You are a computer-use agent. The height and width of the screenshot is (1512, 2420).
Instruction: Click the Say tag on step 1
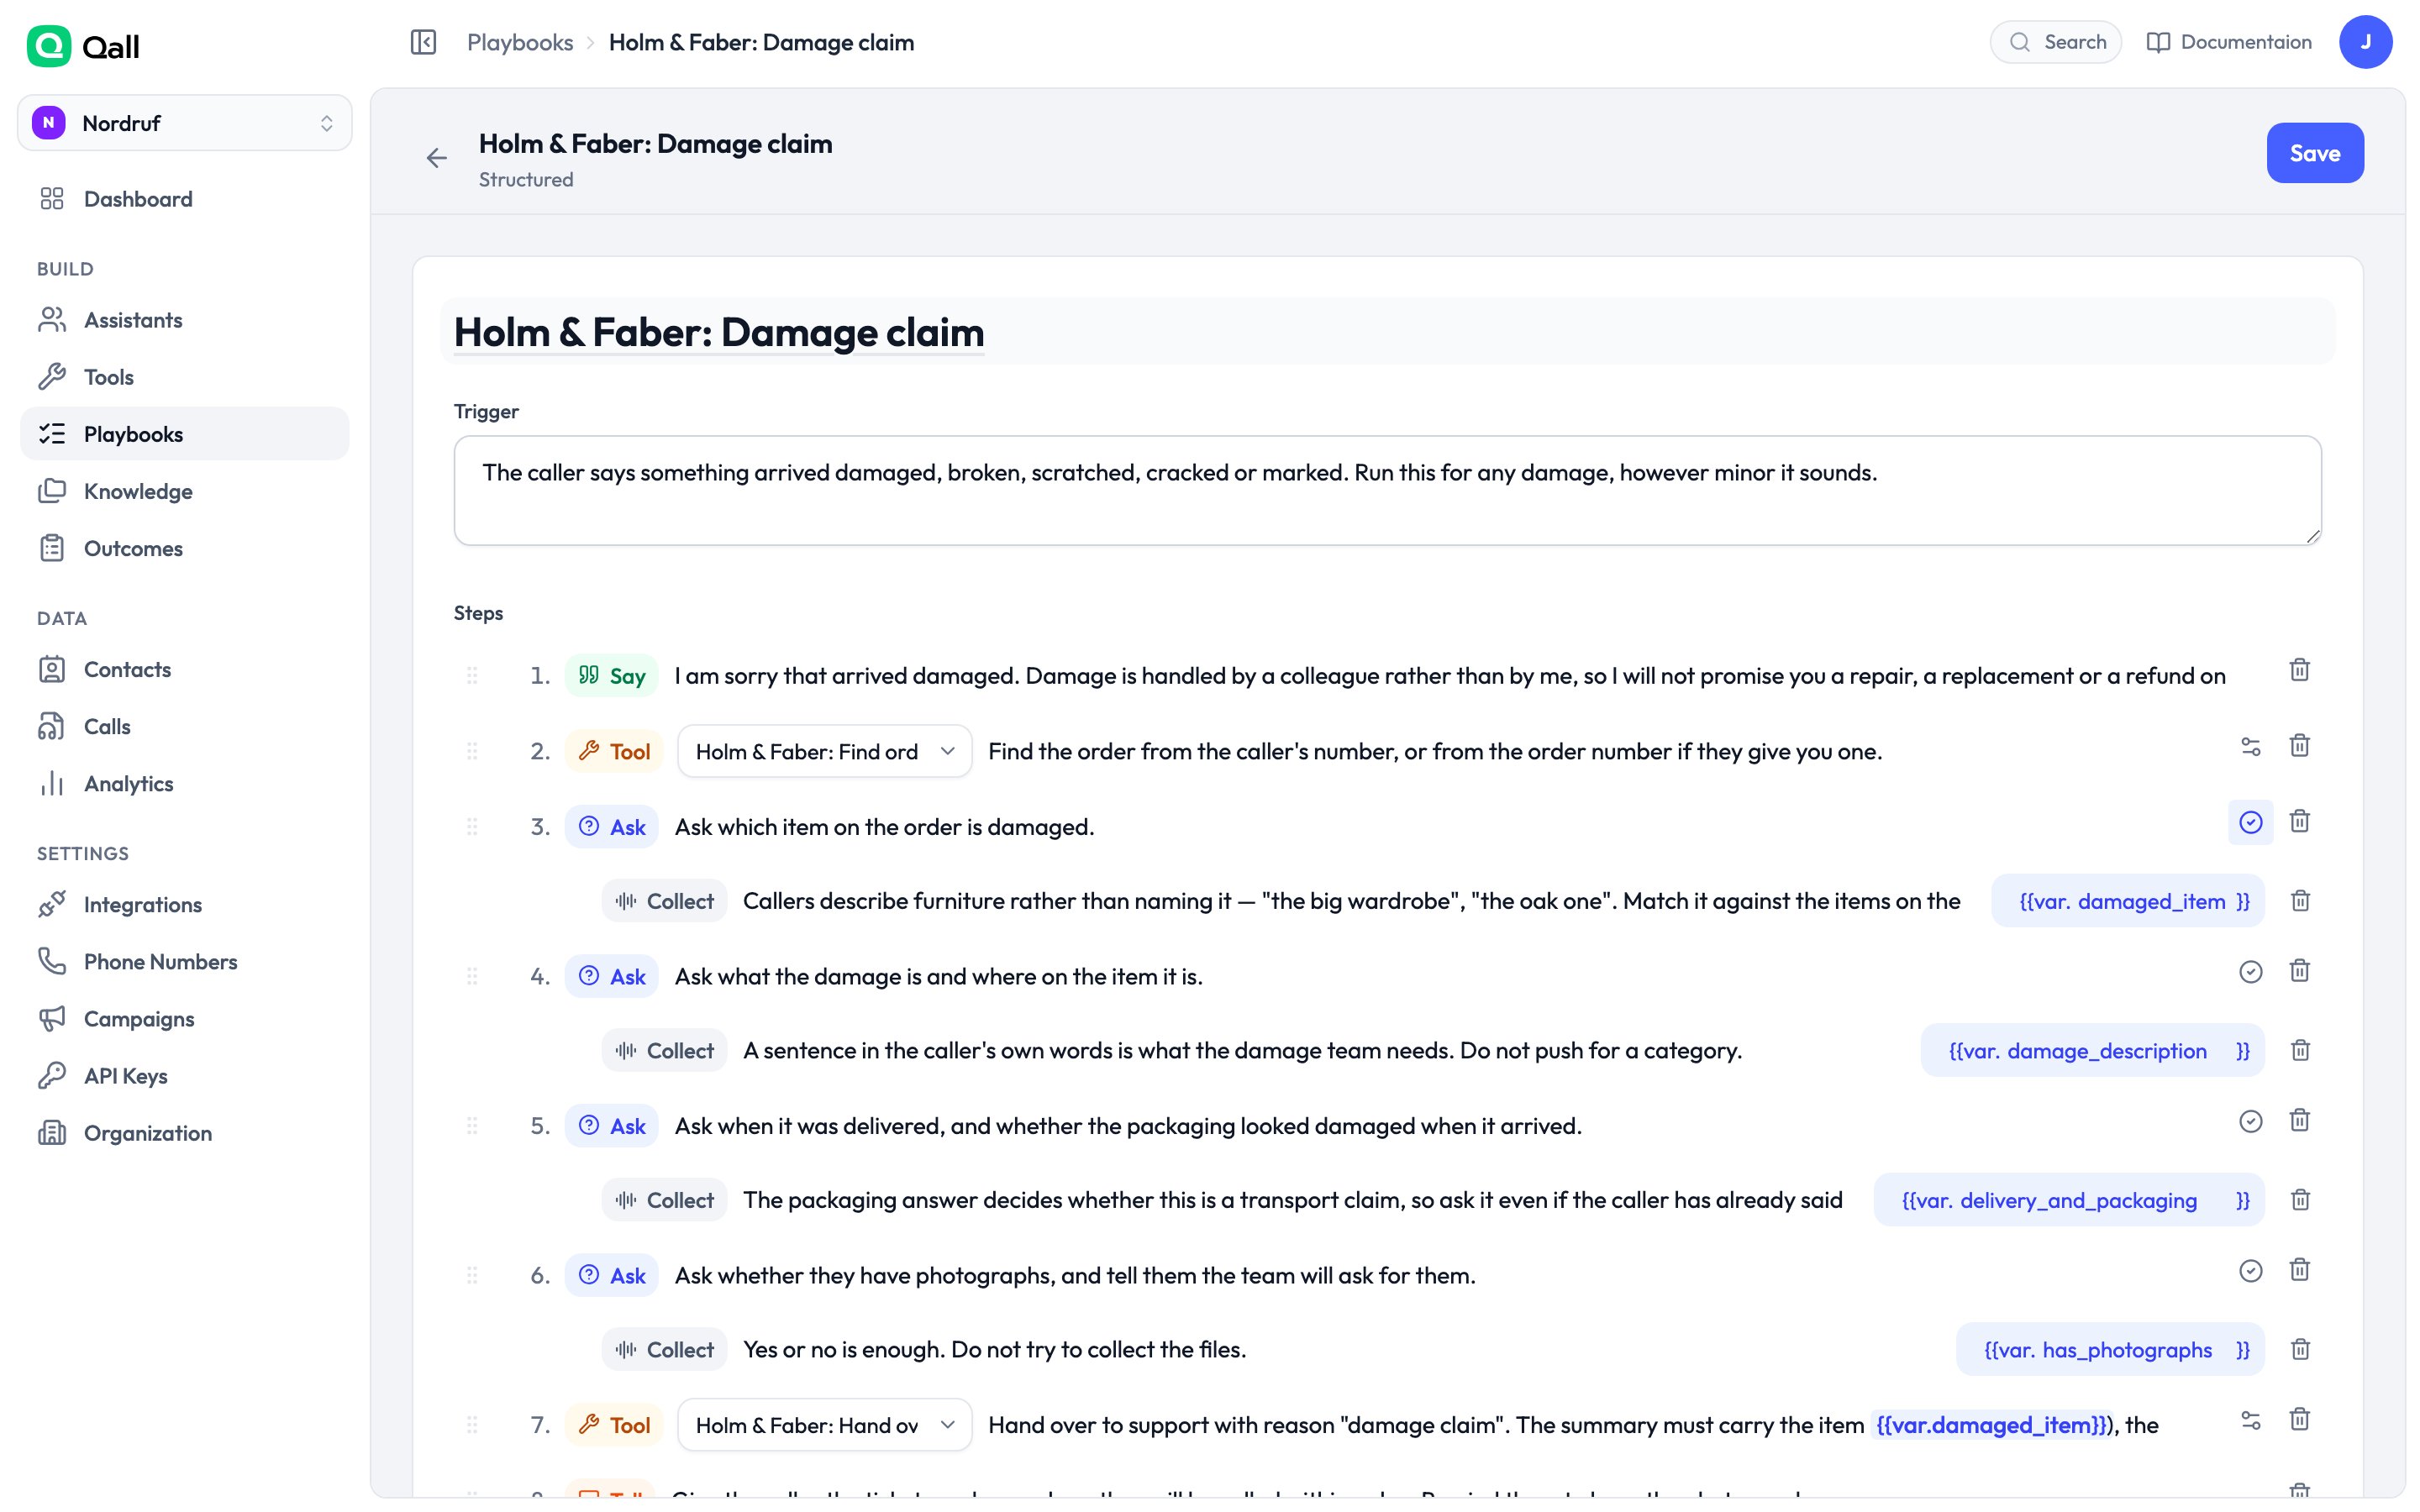(612, 676)
